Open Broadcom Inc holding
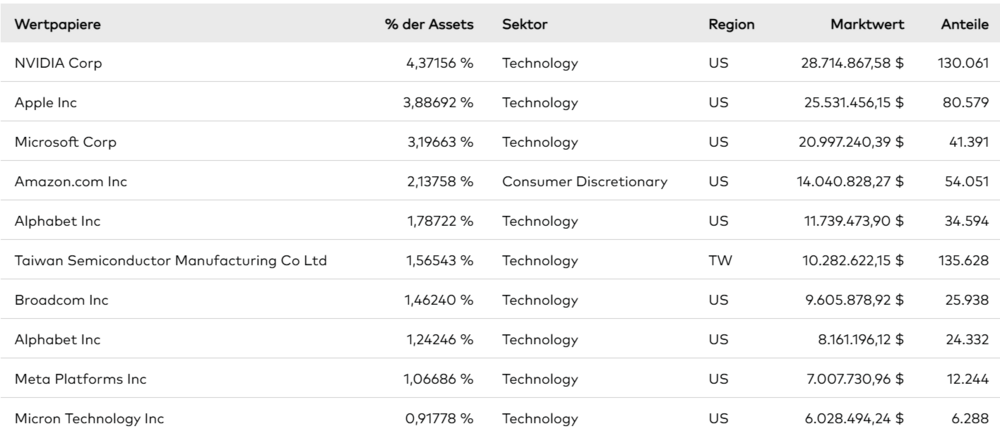 [61, 300]
